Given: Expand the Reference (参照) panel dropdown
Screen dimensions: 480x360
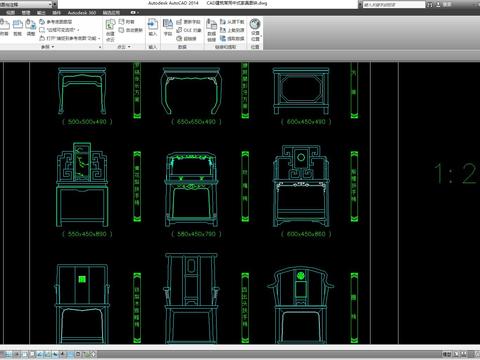Looking at the screenshot, I should 48,47.
